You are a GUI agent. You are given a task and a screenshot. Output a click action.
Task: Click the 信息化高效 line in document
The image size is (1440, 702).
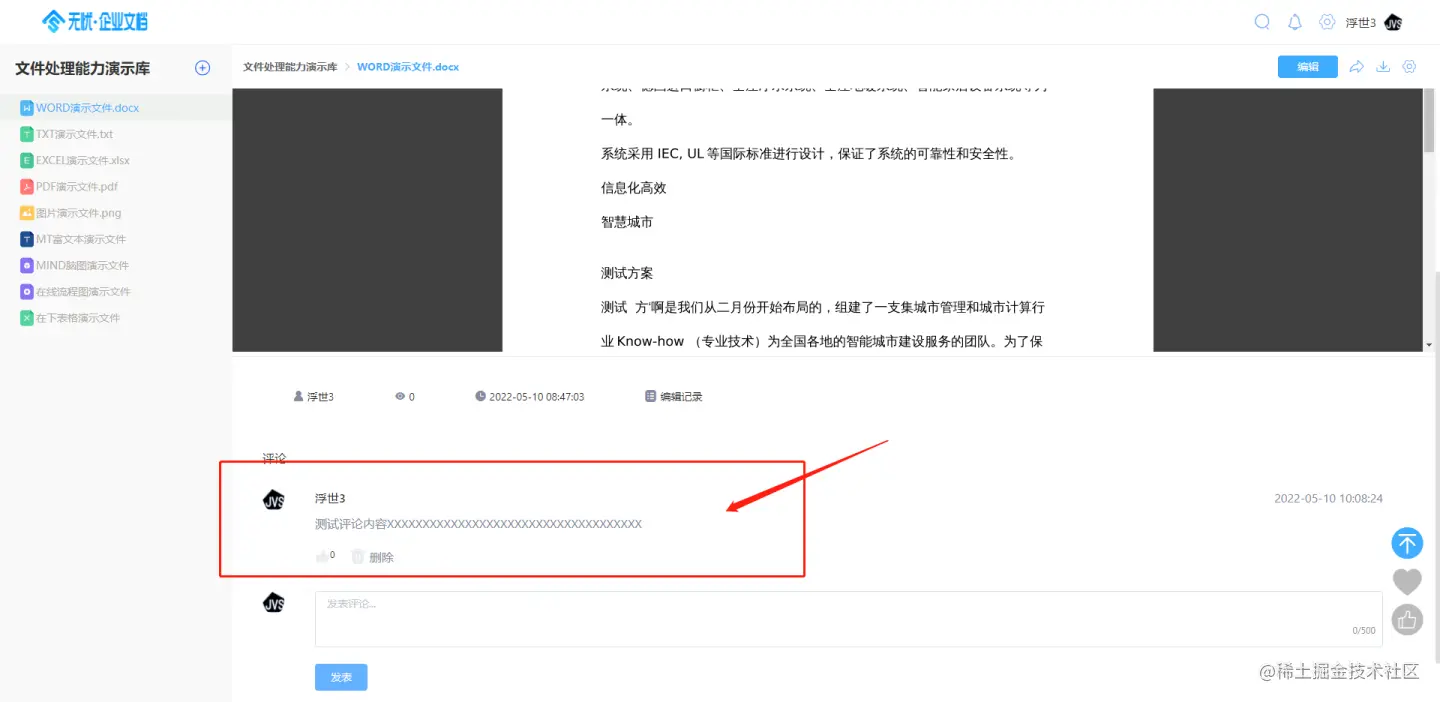point(633,188)
